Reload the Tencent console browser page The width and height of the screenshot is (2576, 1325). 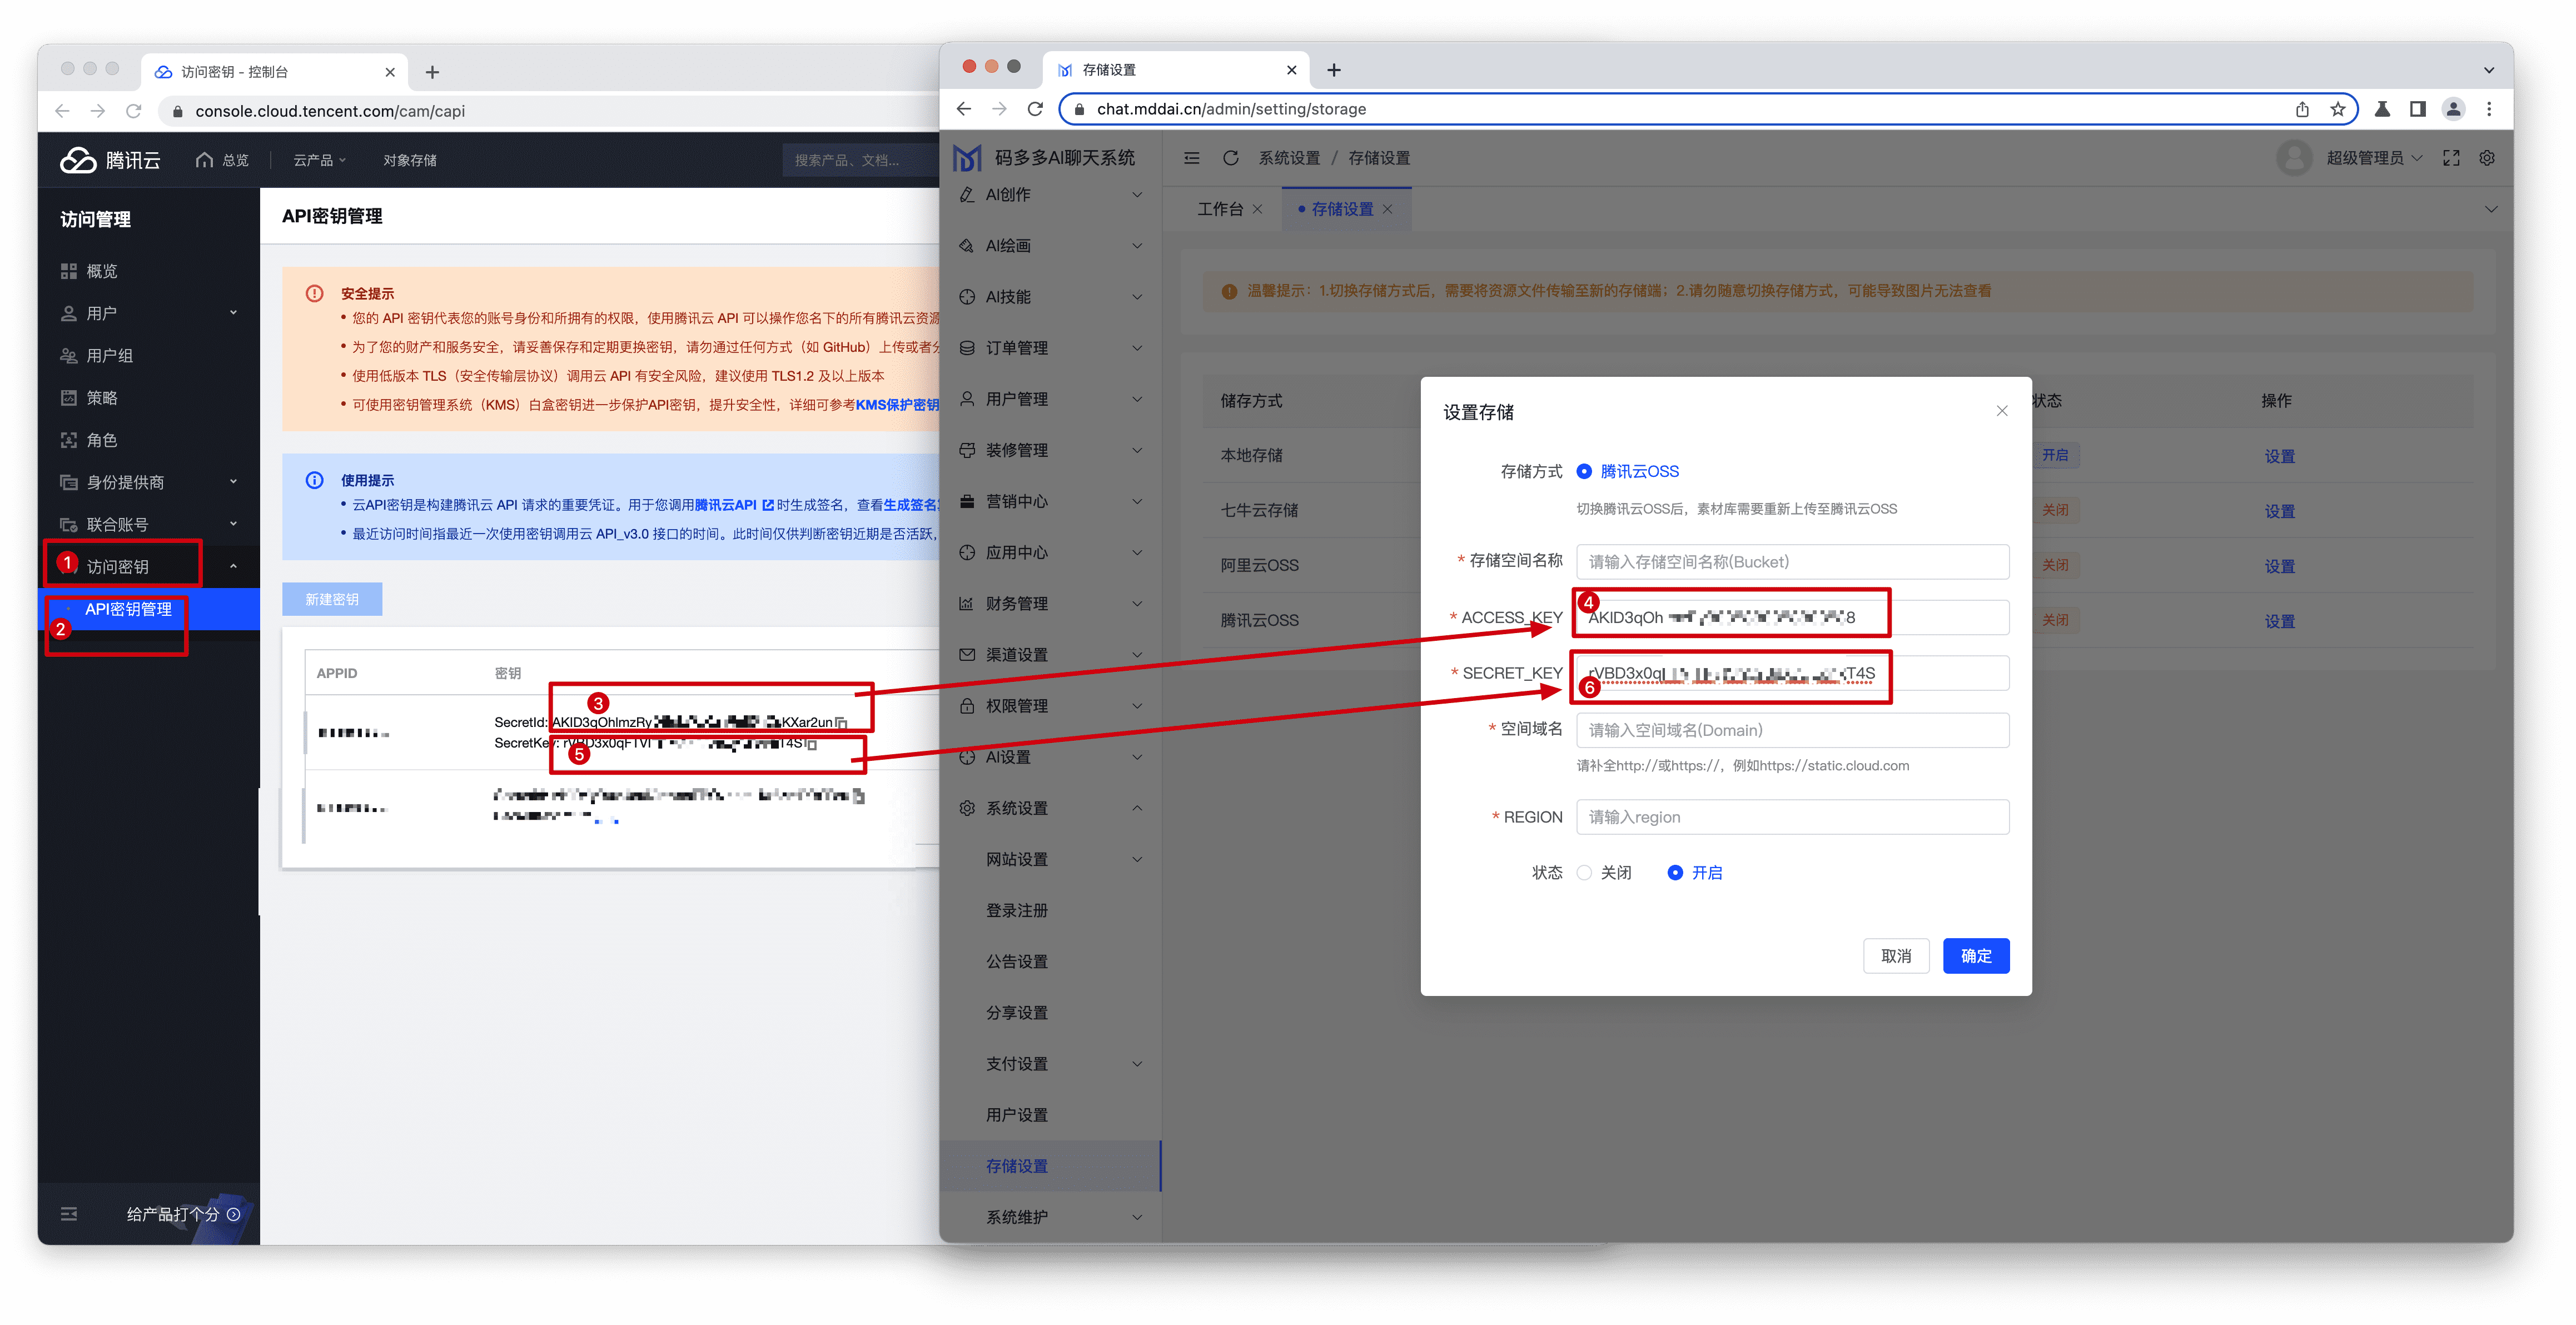(134, 111)
